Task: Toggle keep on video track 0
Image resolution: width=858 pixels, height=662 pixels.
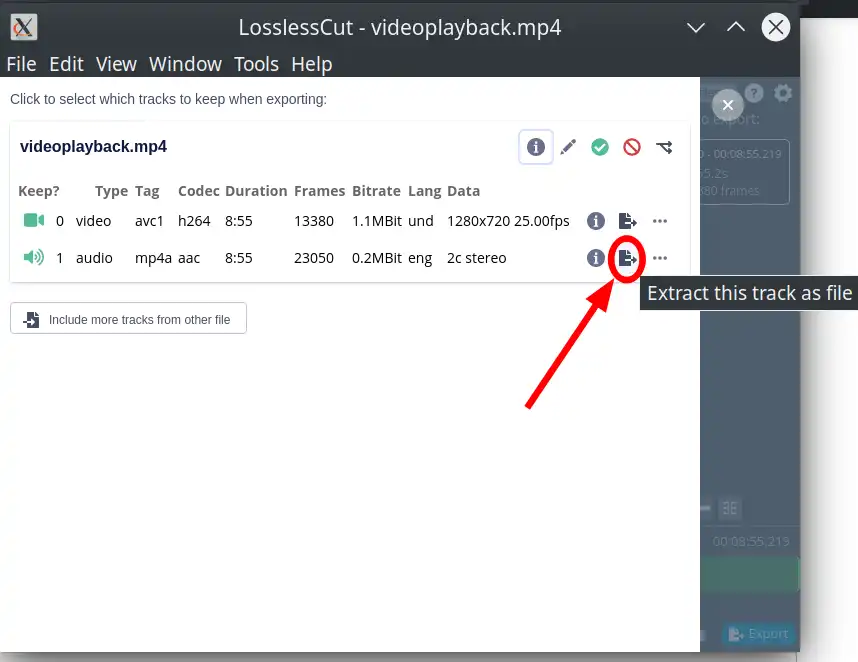Action: click(x=34, y=220)
